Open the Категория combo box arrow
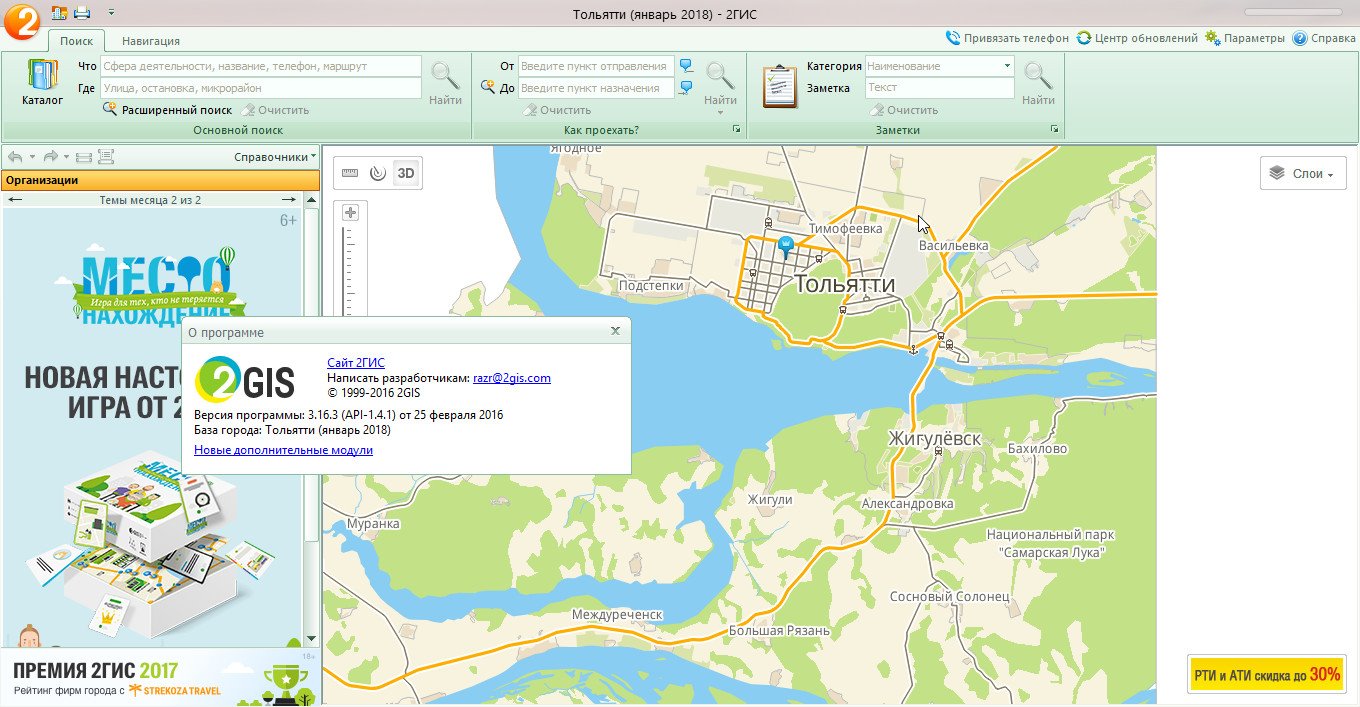Viewport: 1360px width, 707px height. [x=1007, y=66]
